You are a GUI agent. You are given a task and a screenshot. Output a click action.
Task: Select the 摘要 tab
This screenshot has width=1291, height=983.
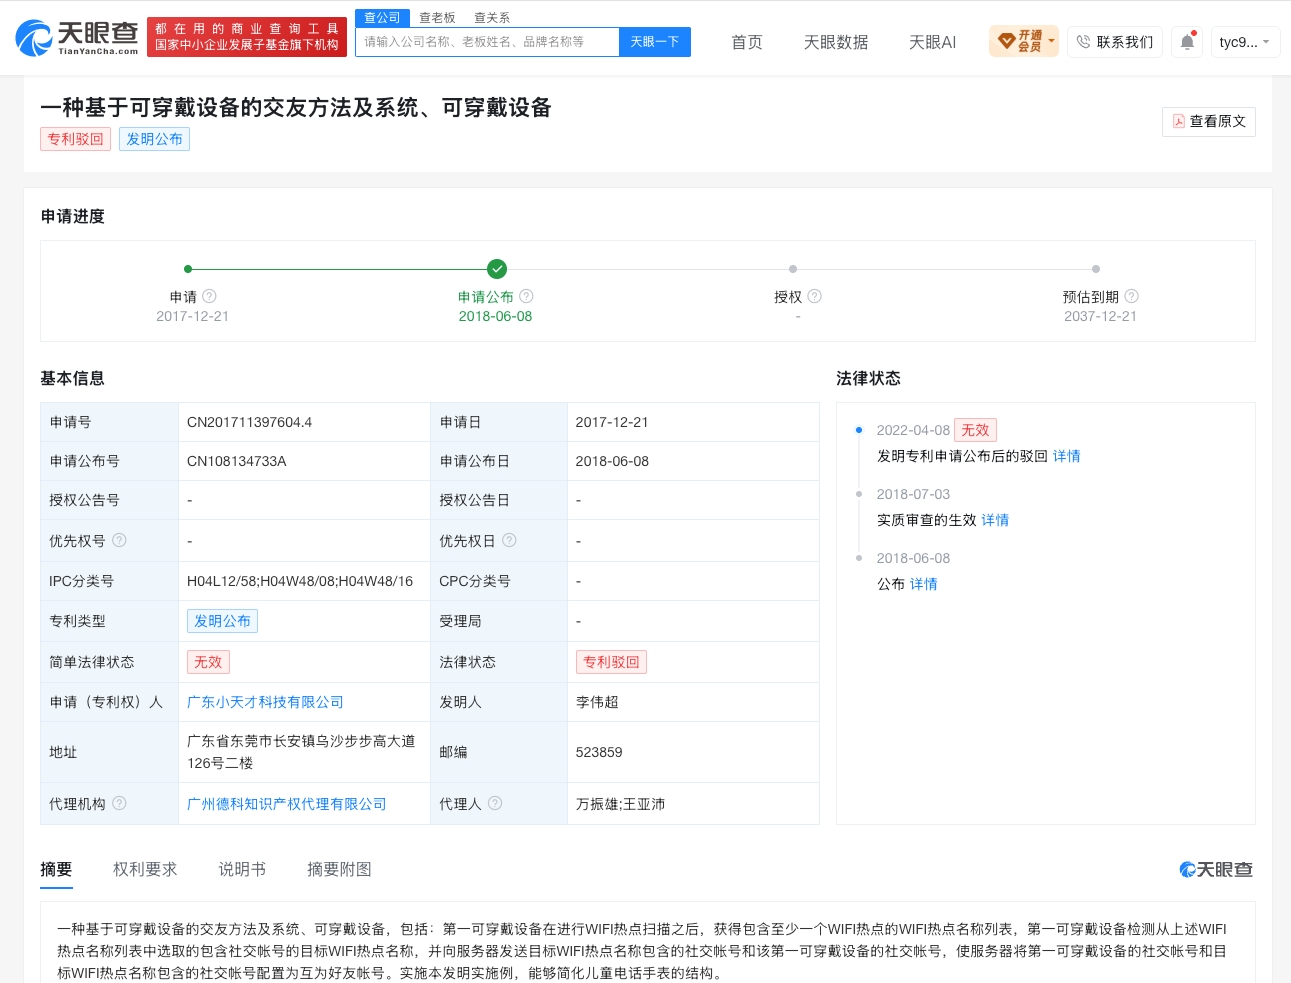point(56,869)
